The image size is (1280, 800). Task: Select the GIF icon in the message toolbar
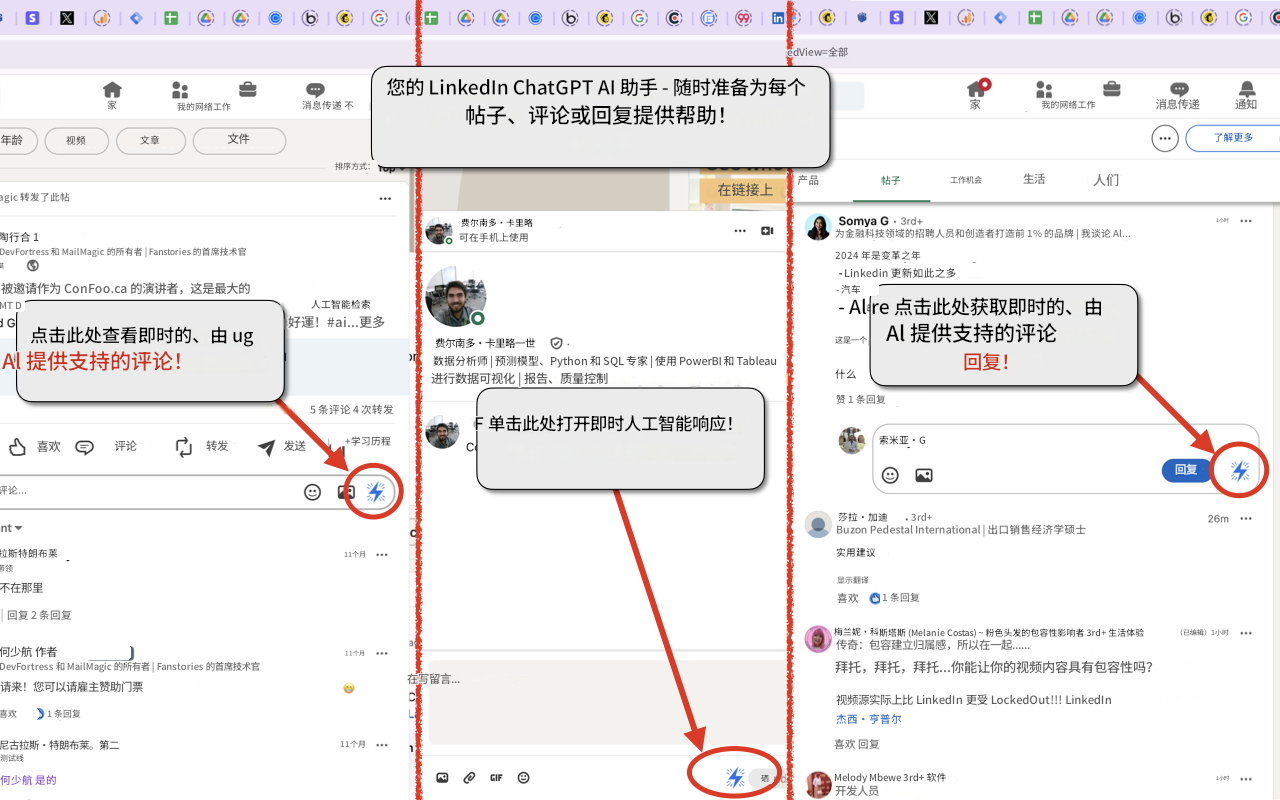496,777
